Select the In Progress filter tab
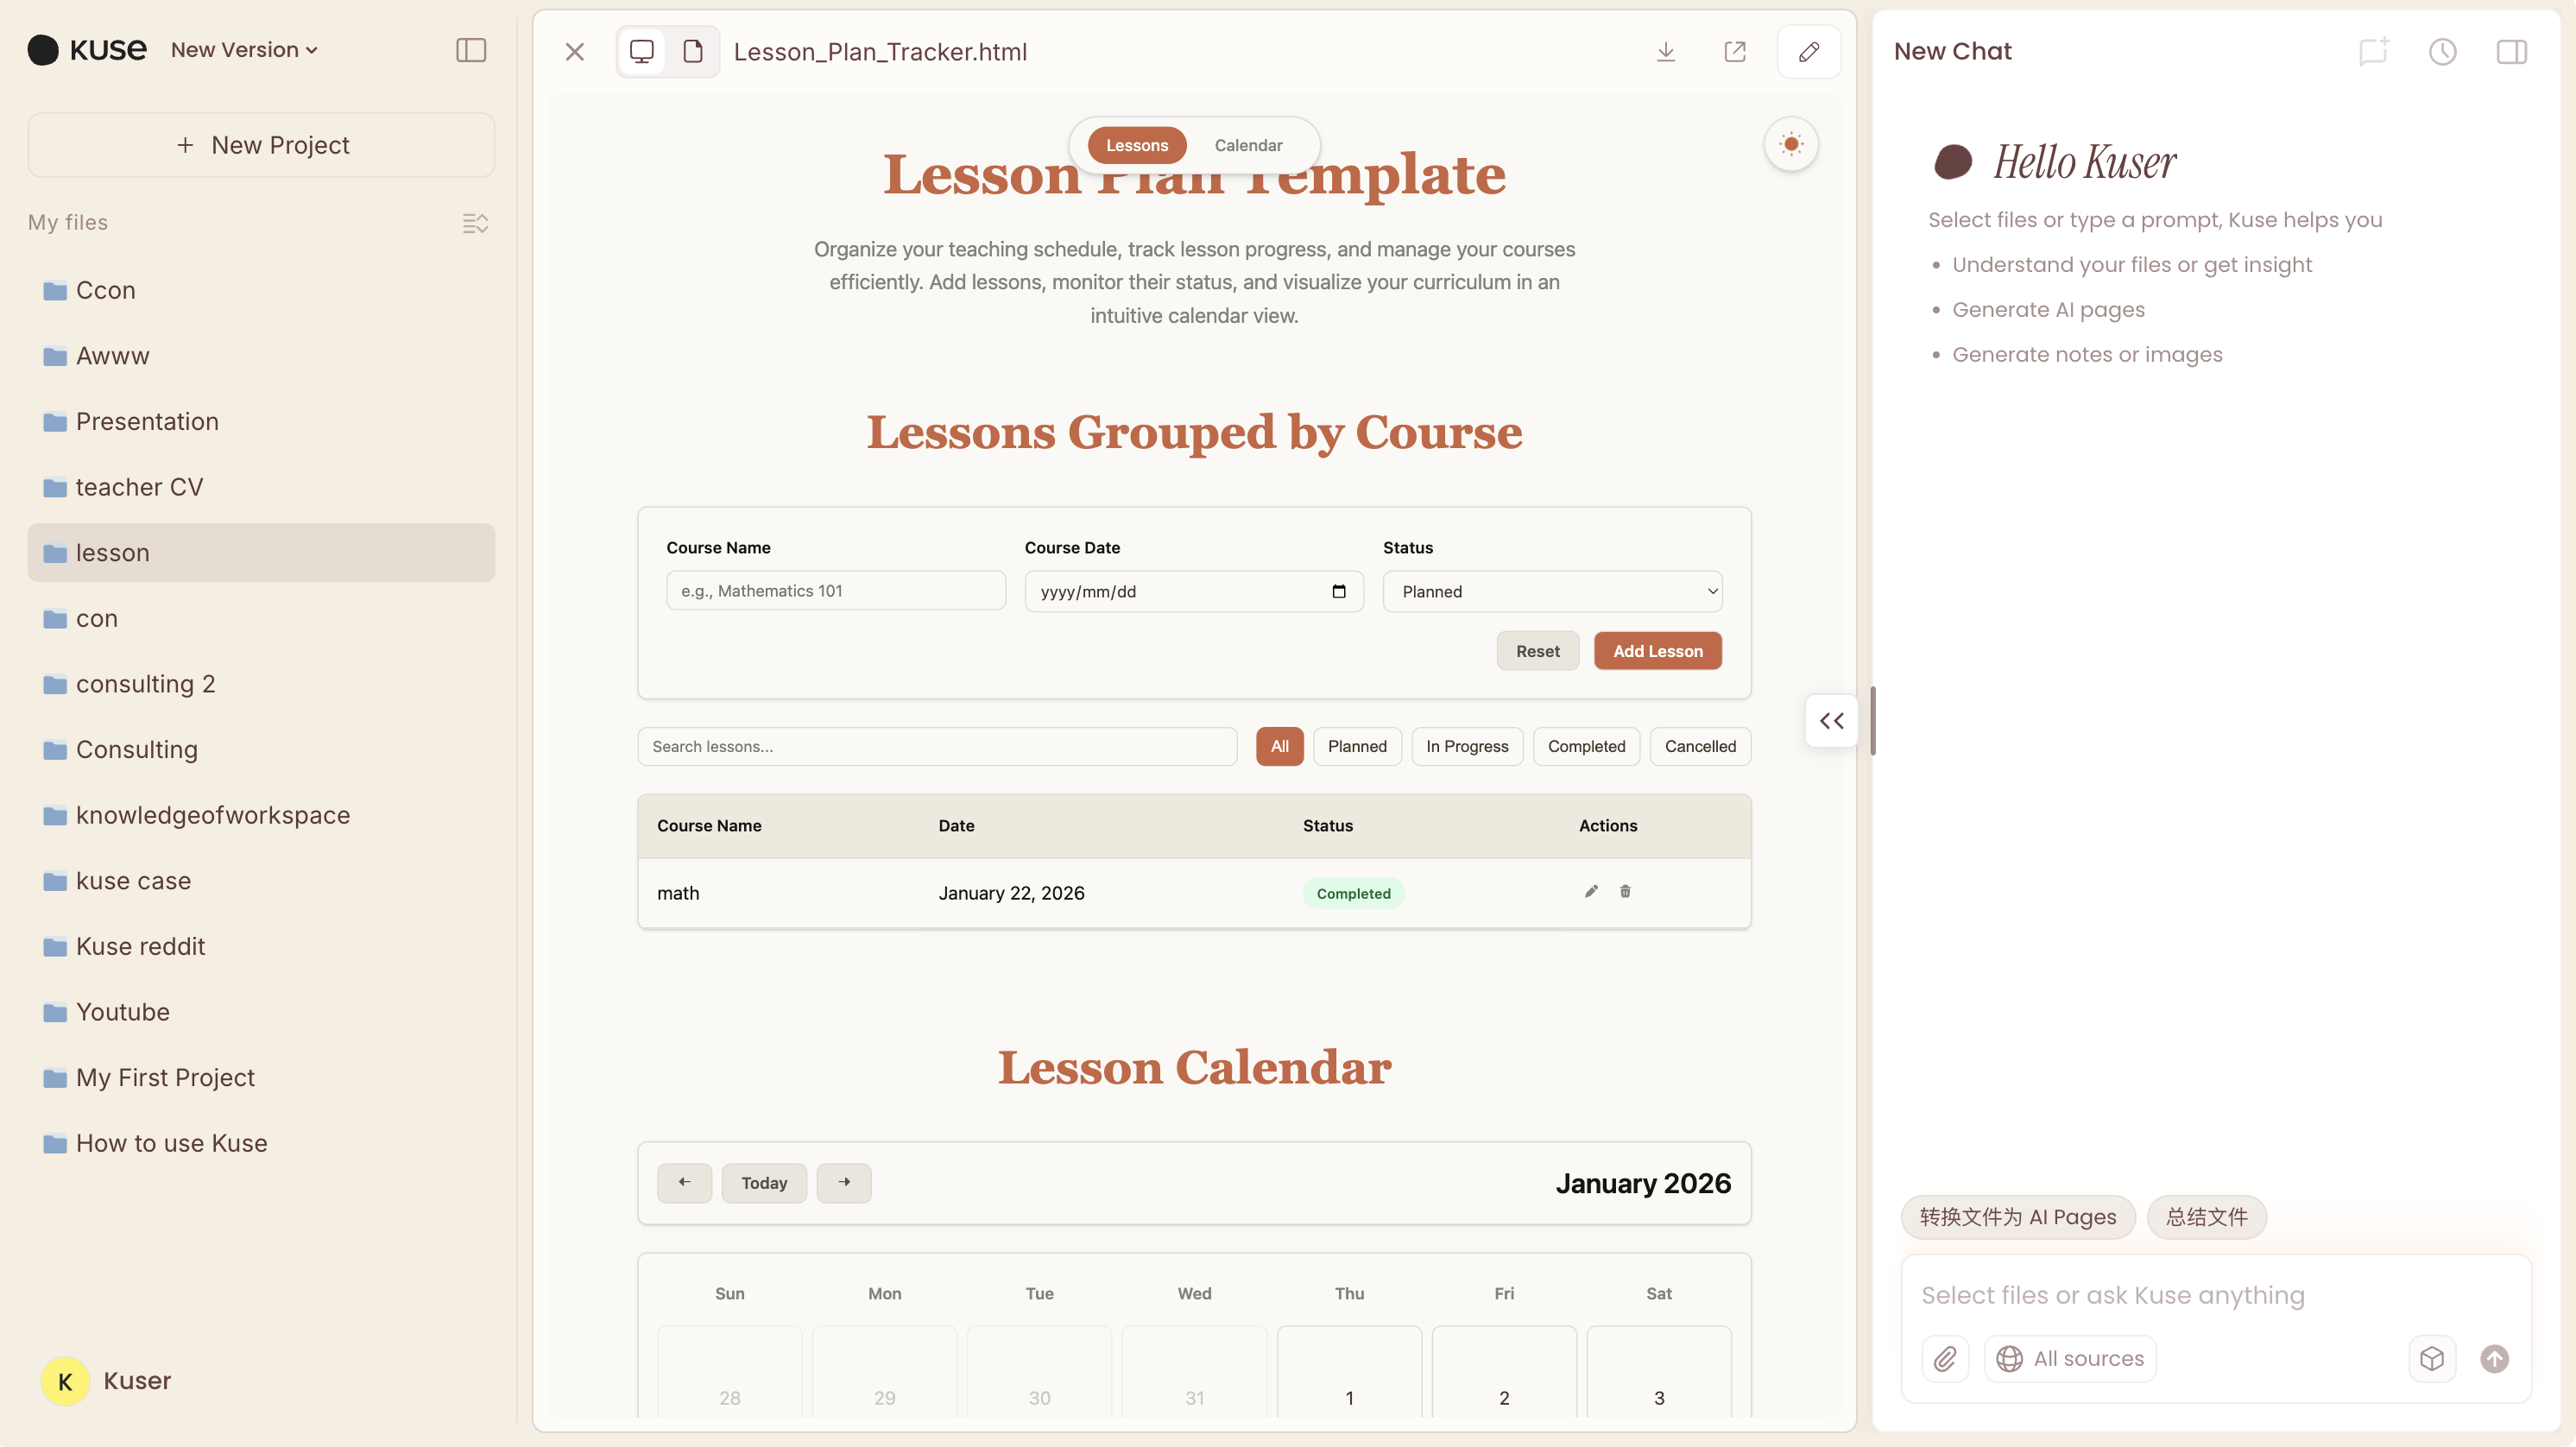 tap(1466, 745)
